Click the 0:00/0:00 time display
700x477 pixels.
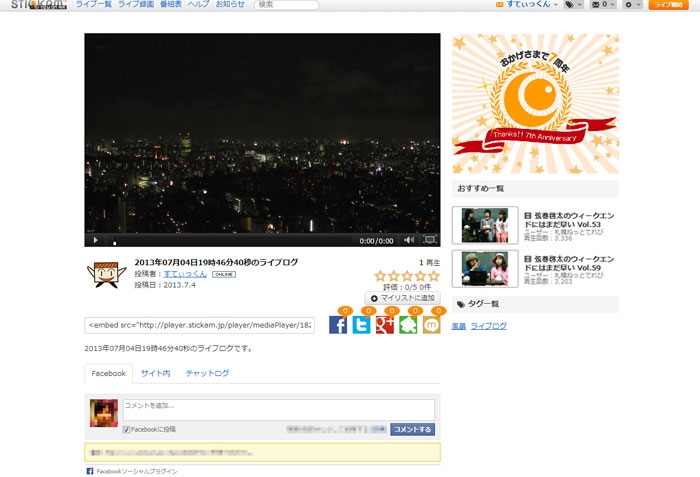[x=376, y=241]
